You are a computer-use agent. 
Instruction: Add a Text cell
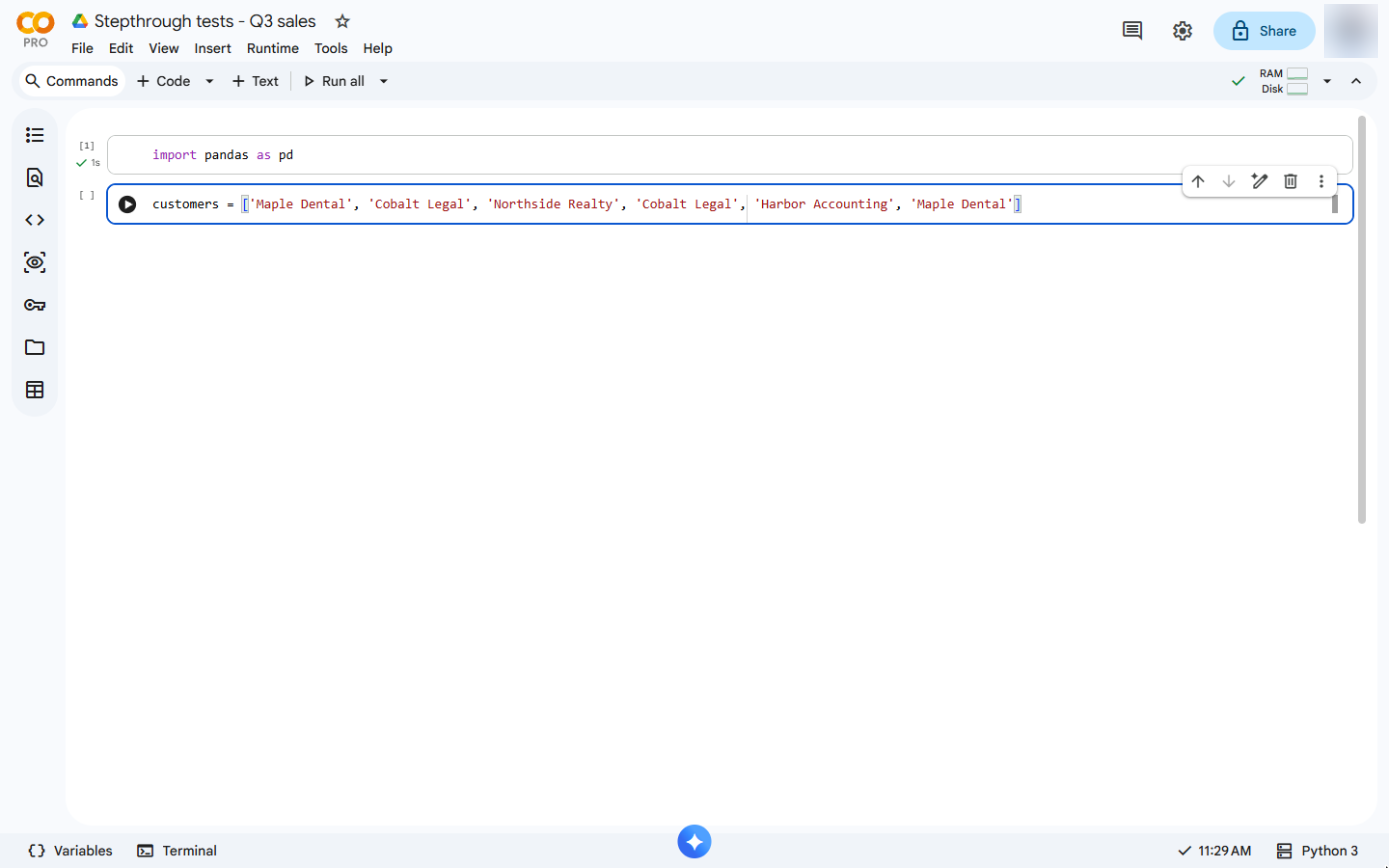click(255, 81)
